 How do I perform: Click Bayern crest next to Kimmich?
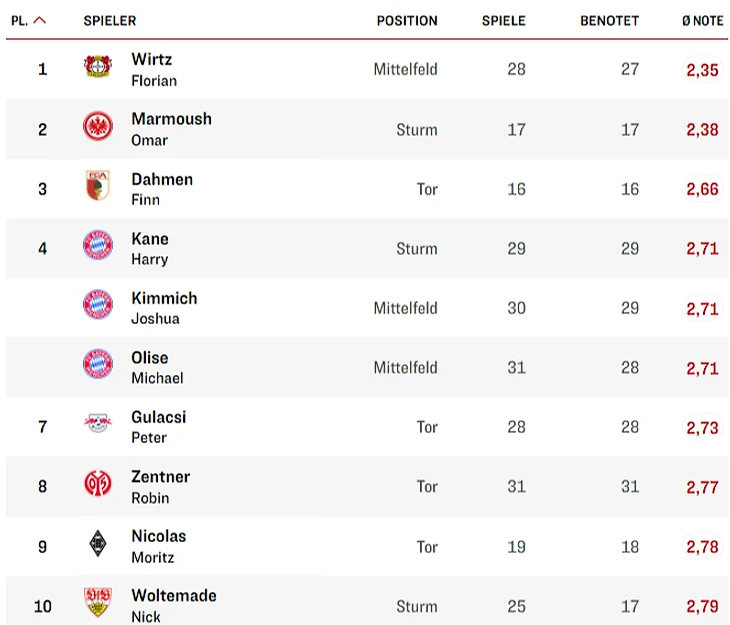pyautogui.click(x=98, y=306)
